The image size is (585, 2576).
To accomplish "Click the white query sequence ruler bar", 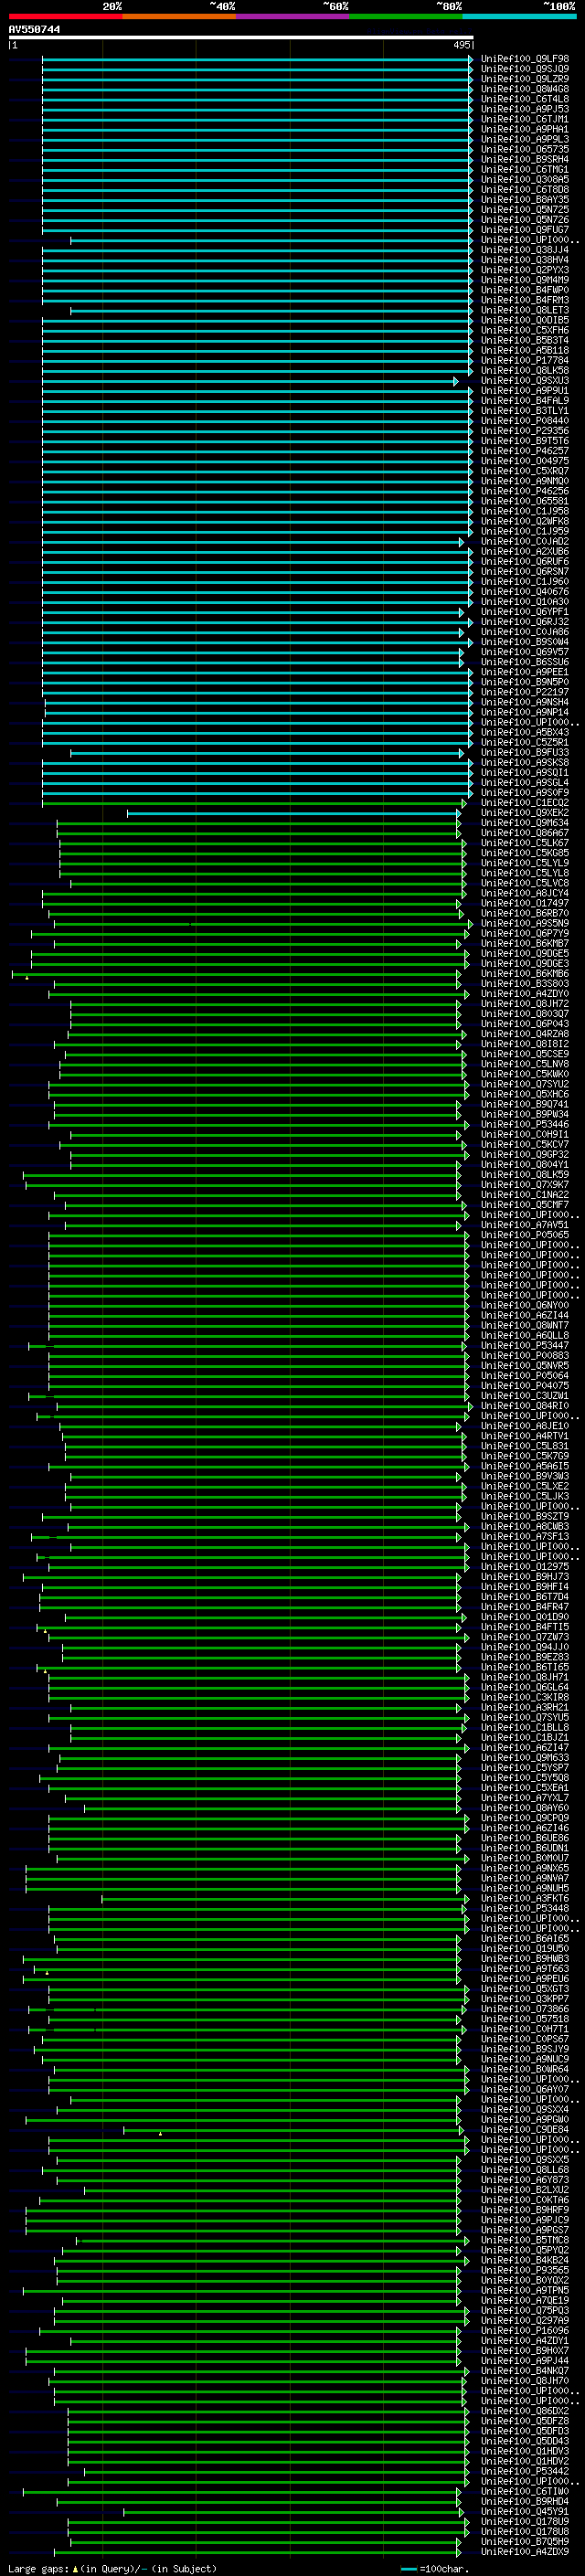I will click(241, 38).
